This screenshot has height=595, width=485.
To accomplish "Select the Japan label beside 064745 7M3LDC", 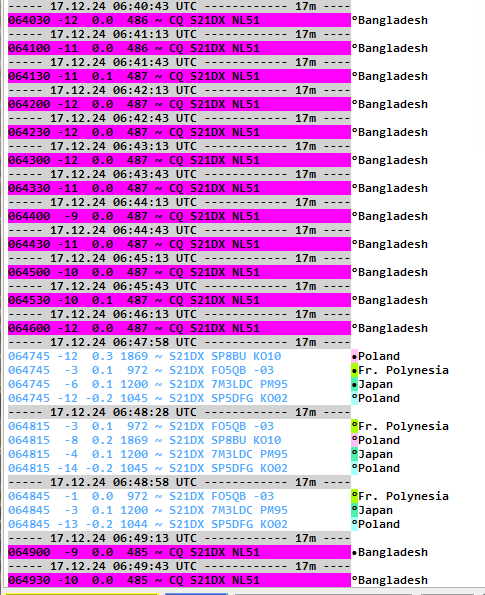I will click(375, 384).
